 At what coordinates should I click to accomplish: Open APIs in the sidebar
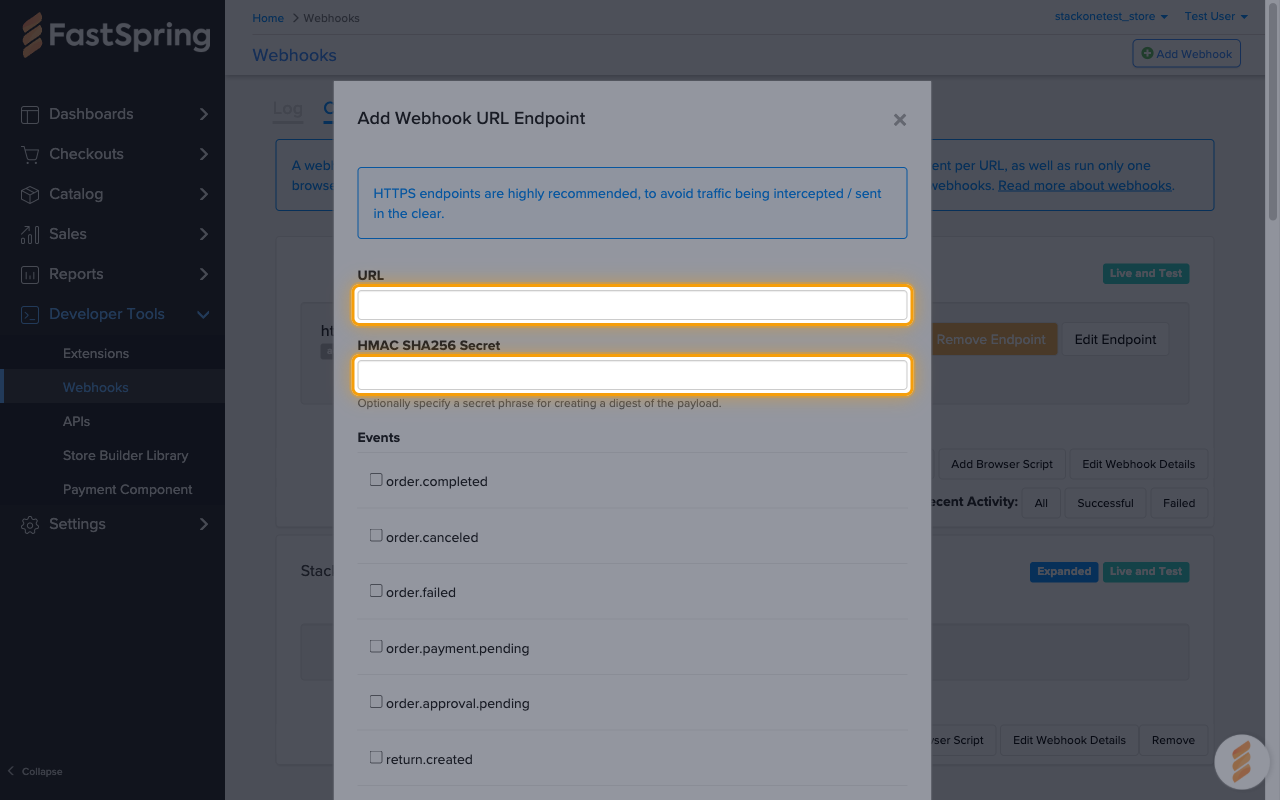pos(77,421)
